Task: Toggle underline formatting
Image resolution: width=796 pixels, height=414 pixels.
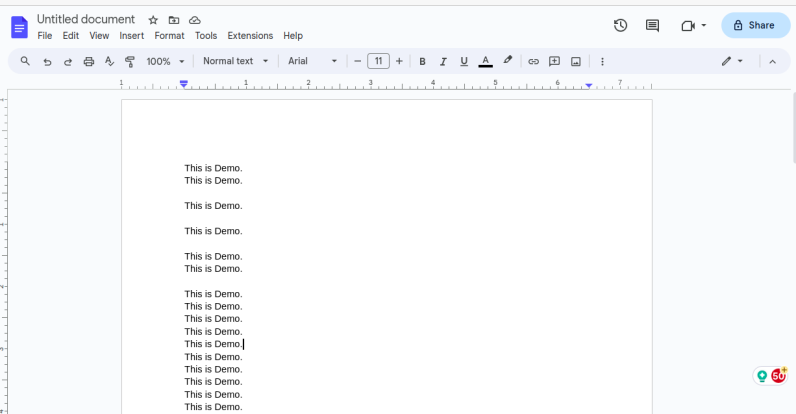Action: 463,61
